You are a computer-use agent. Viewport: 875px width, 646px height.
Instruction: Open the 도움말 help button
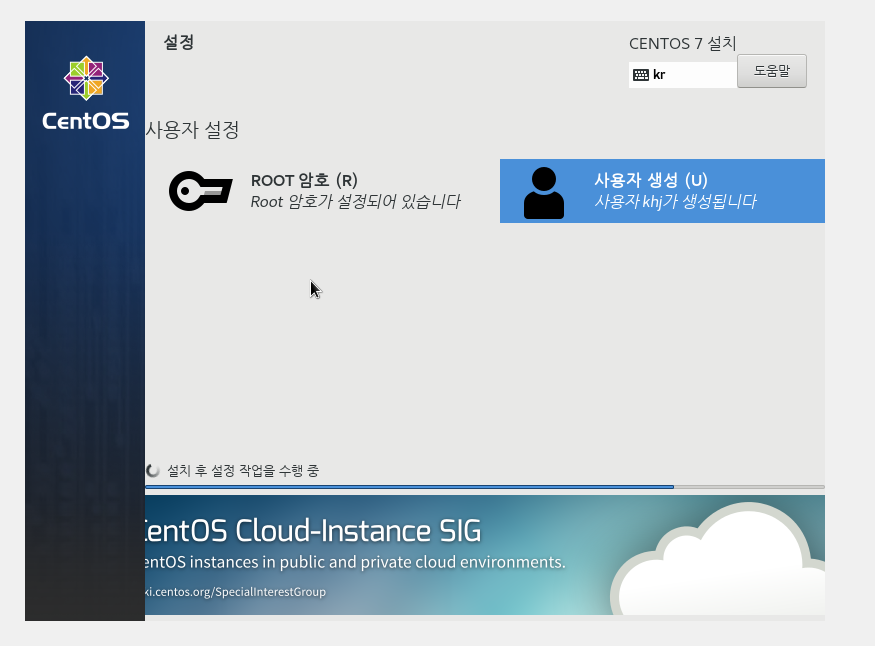772,71
